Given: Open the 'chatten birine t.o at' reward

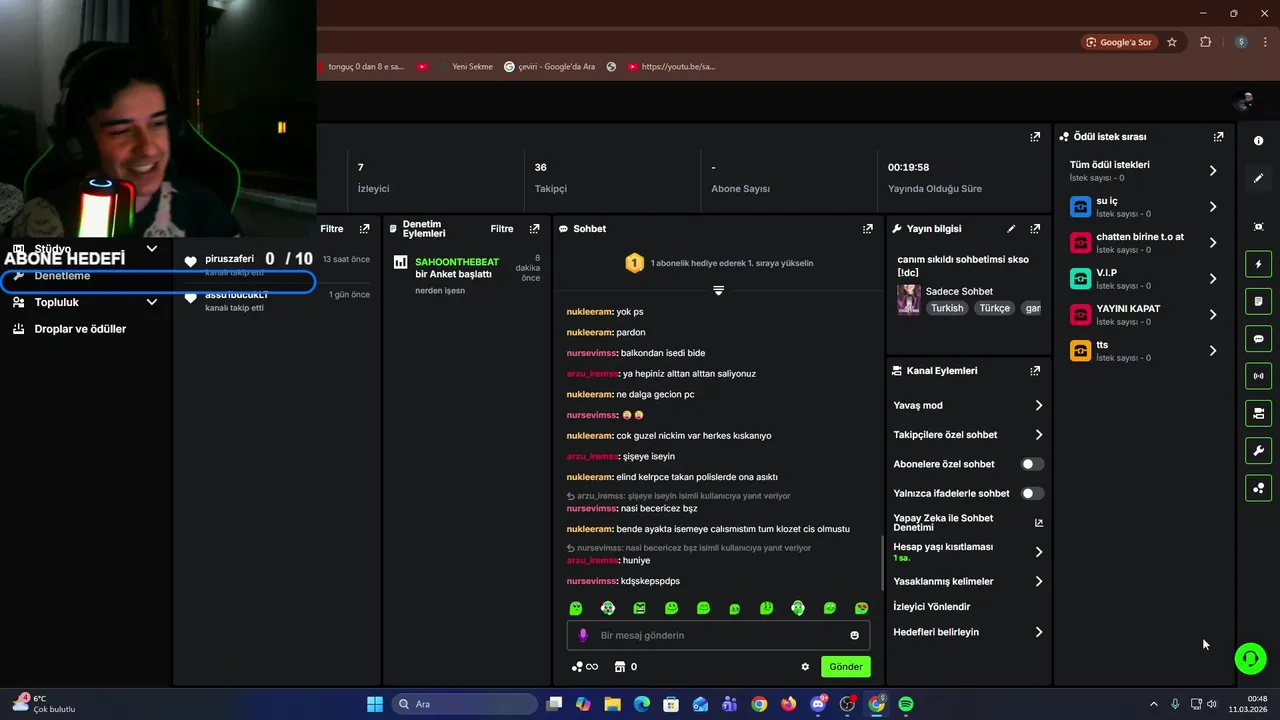Looking at the screenshot, I should [1144, 242].
